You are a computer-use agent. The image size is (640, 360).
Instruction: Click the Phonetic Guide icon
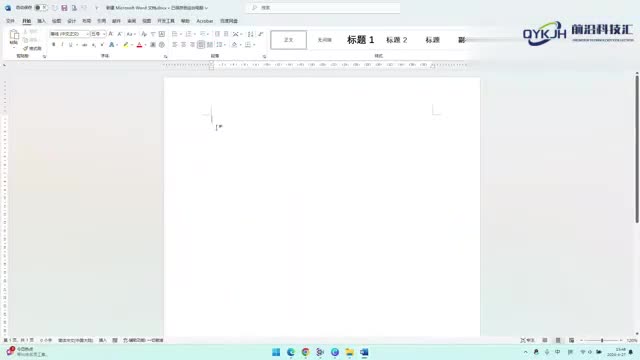pyautogui.click(x=153, y=34)
